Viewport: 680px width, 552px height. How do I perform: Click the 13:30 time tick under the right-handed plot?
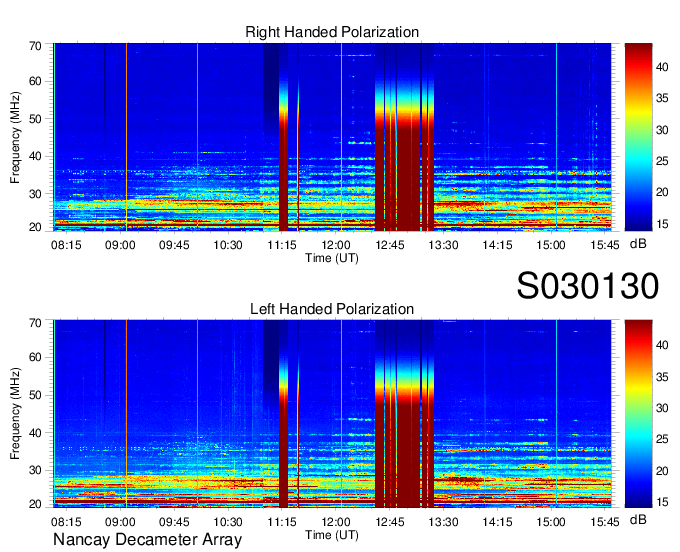point(443,245)
